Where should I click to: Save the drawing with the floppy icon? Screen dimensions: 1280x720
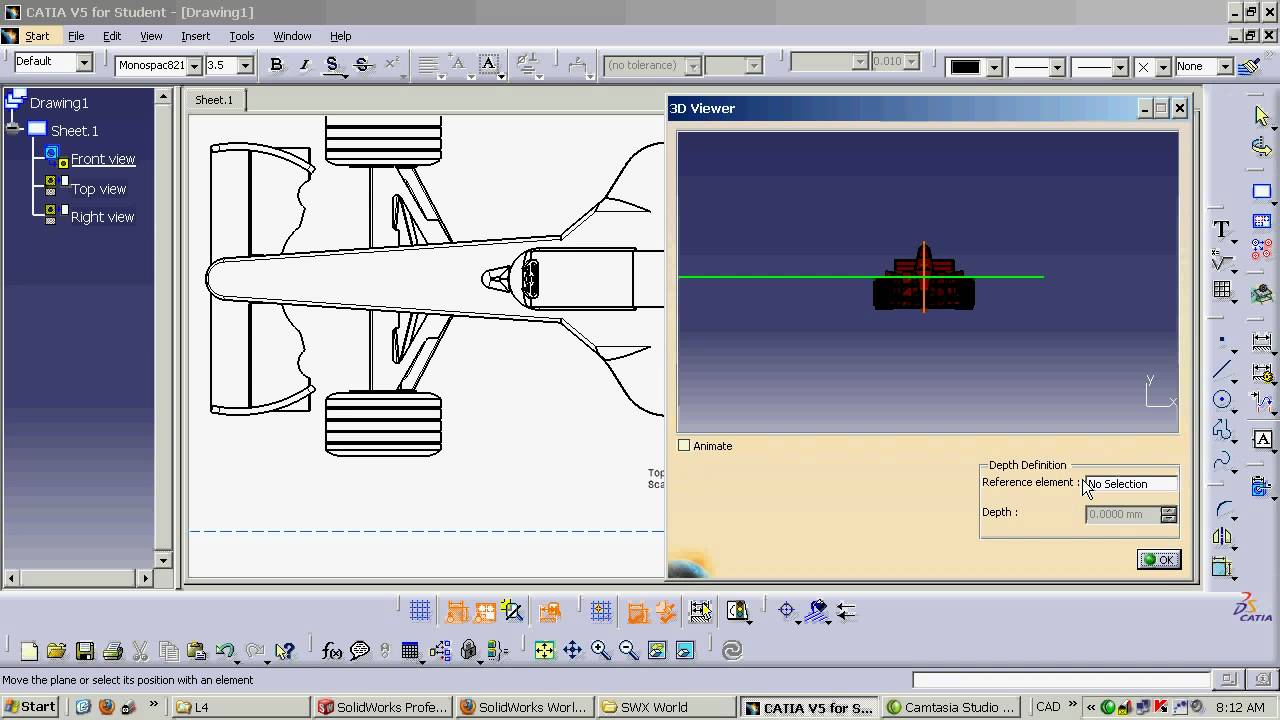coord(85,651)
